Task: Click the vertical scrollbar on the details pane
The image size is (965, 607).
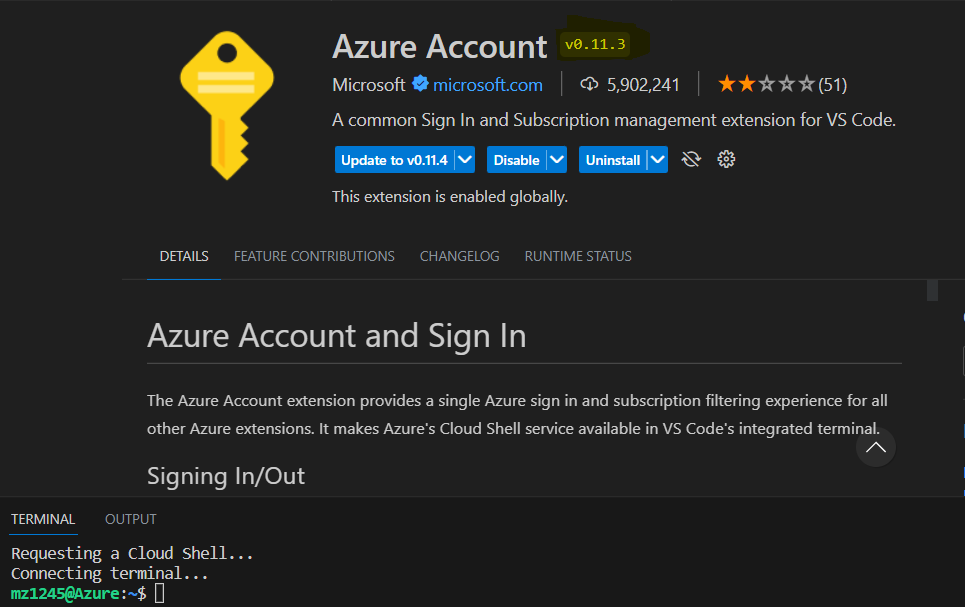Action: point(931,291)
